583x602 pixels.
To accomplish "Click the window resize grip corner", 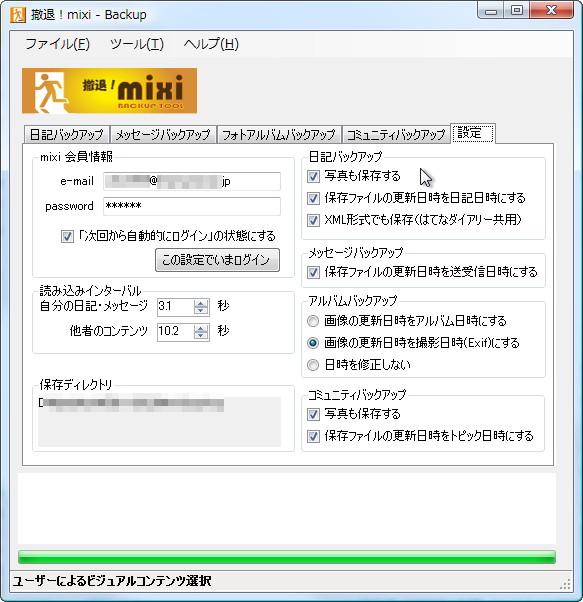I will point(565,584).
